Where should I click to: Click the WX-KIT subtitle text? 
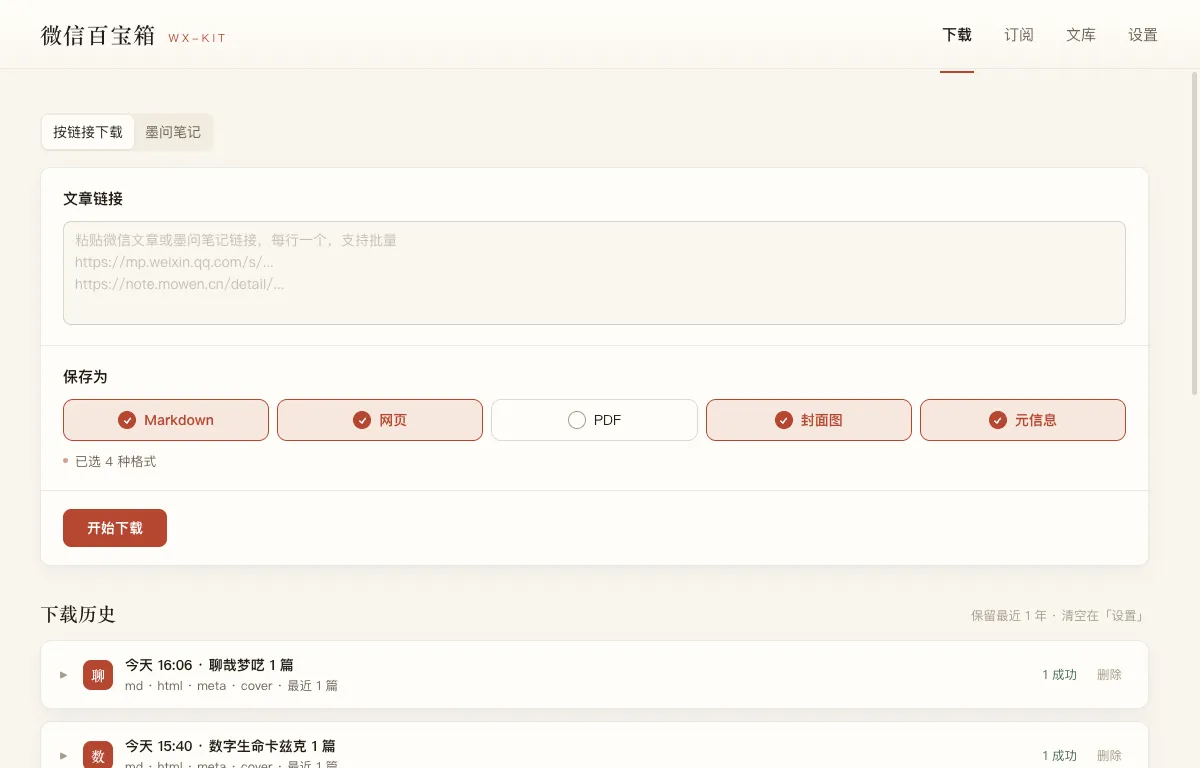pos(197,38)
